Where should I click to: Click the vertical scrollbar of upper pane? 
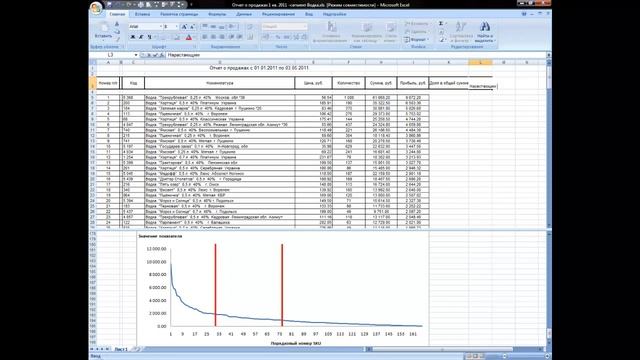pyautogui.click(x=549, y=143)
